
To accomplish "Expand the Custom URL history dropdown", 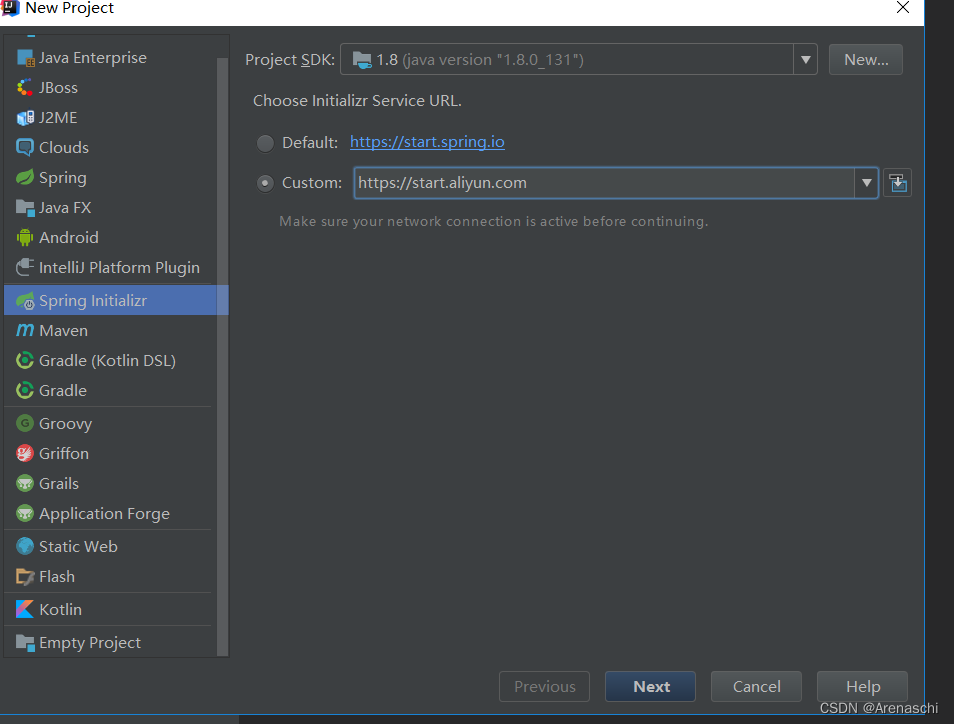I will tap(866, 182).
